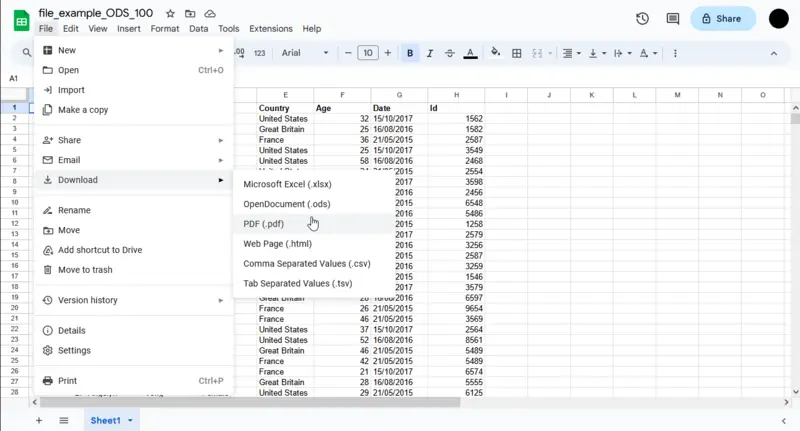Open horizontal align dropdown
Image resolution: width=800 pixels, height=431 pixels.
point(571,53)
